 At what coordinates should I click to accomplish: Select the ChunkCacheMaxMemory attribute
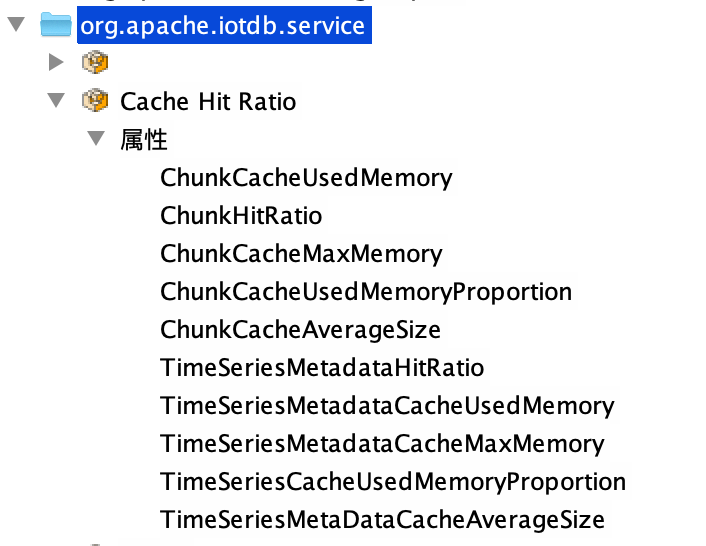coord(301,254)
